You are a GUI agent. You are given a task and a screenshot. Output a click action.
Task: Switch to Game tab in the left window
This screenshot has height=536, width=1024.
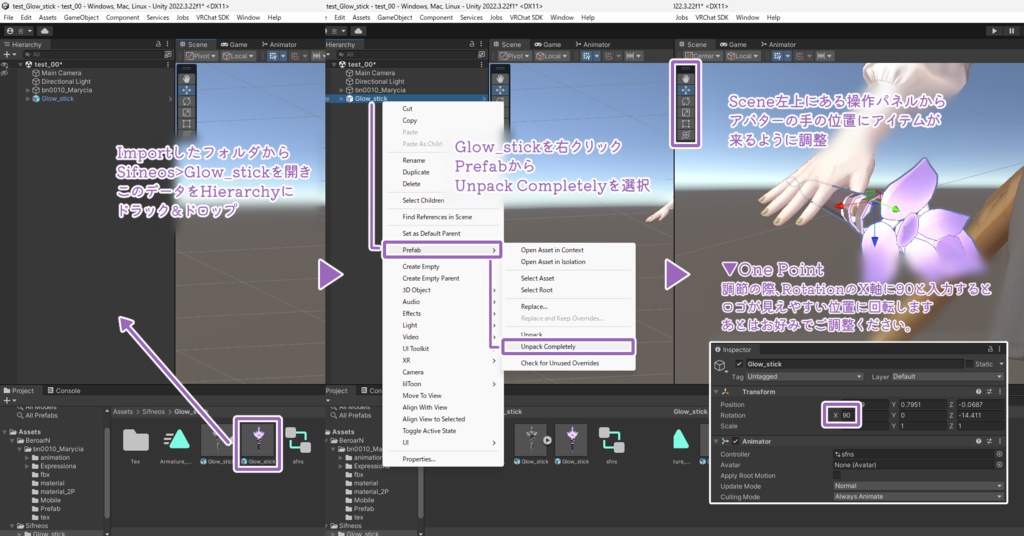click(x=234, y=44)
